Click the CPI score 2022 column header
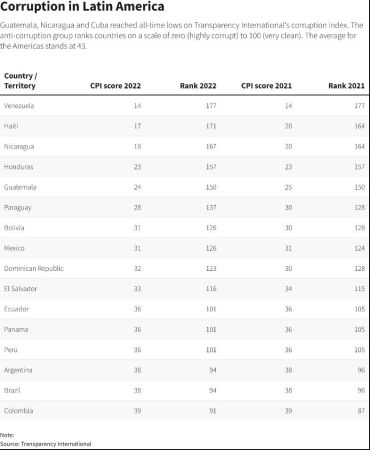 (115, 86)
